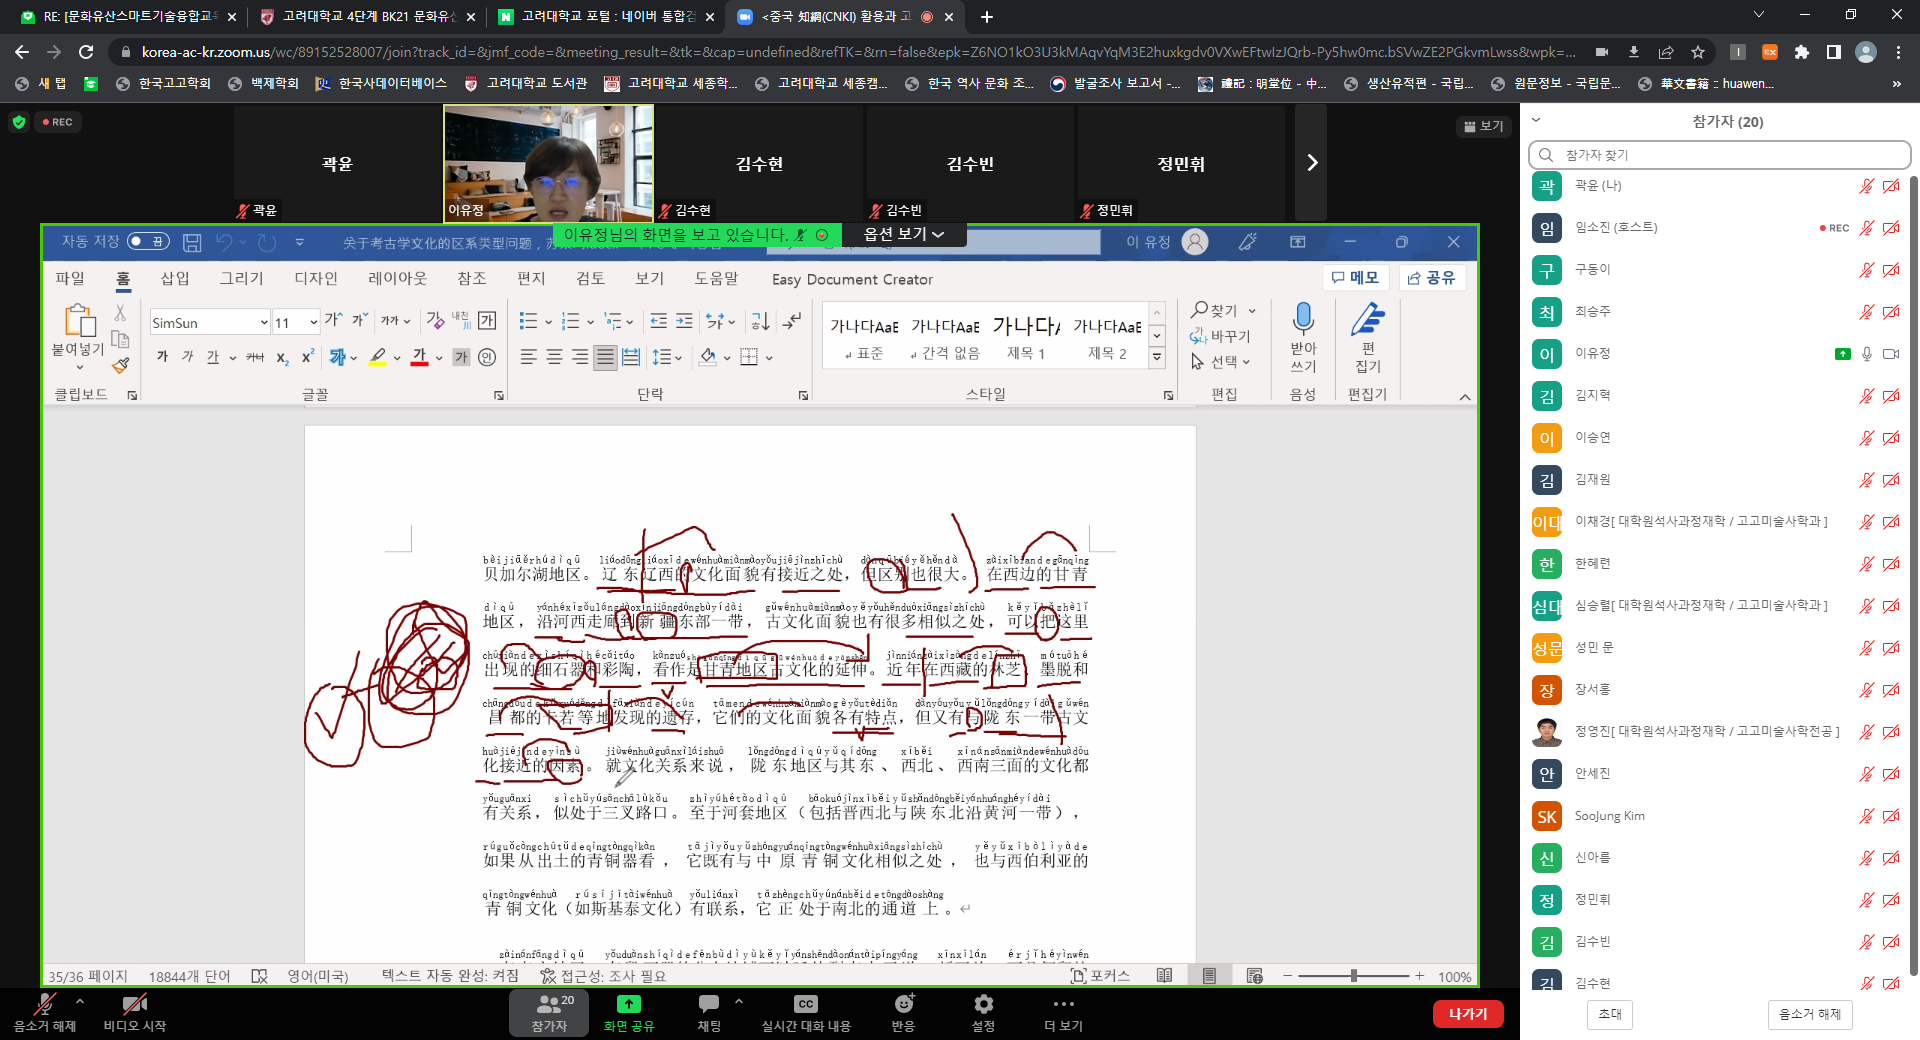Adjust the Word zoom level slider
This screenshot has width=1920, height=1040.
(1353, 976)
